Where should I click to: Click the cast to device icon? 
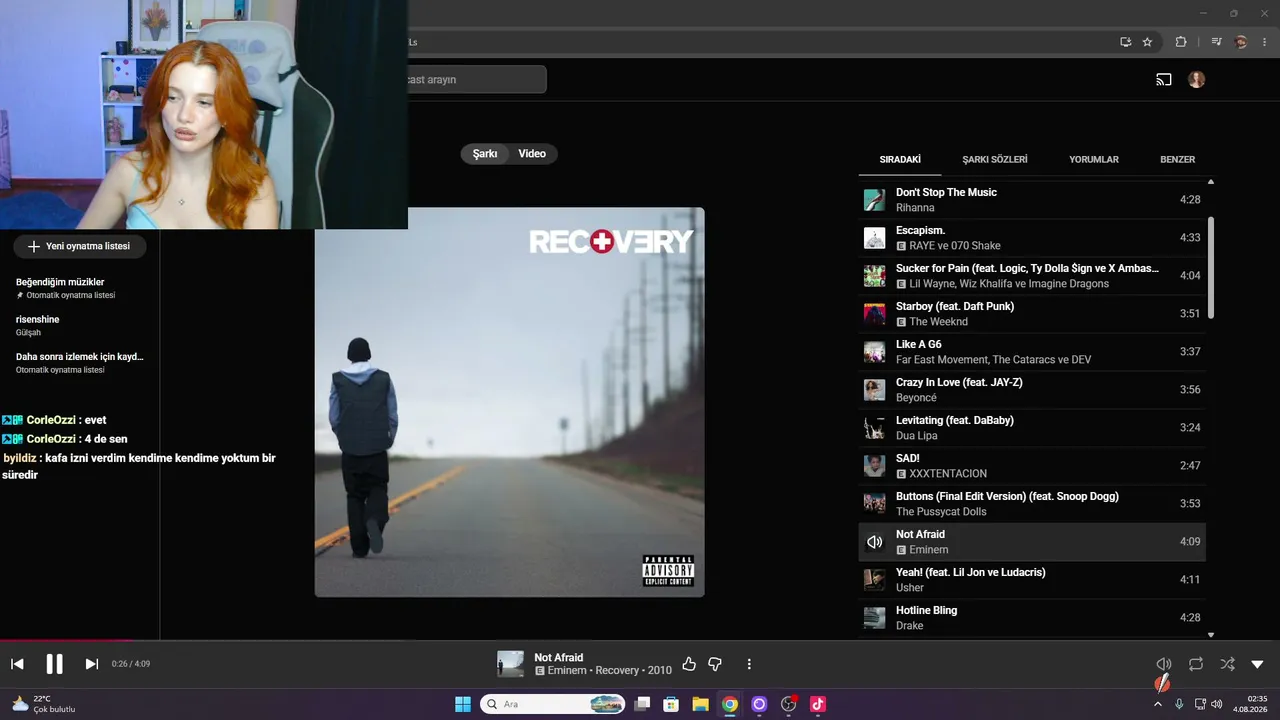pyautogui.click(x=1164, y=80)
